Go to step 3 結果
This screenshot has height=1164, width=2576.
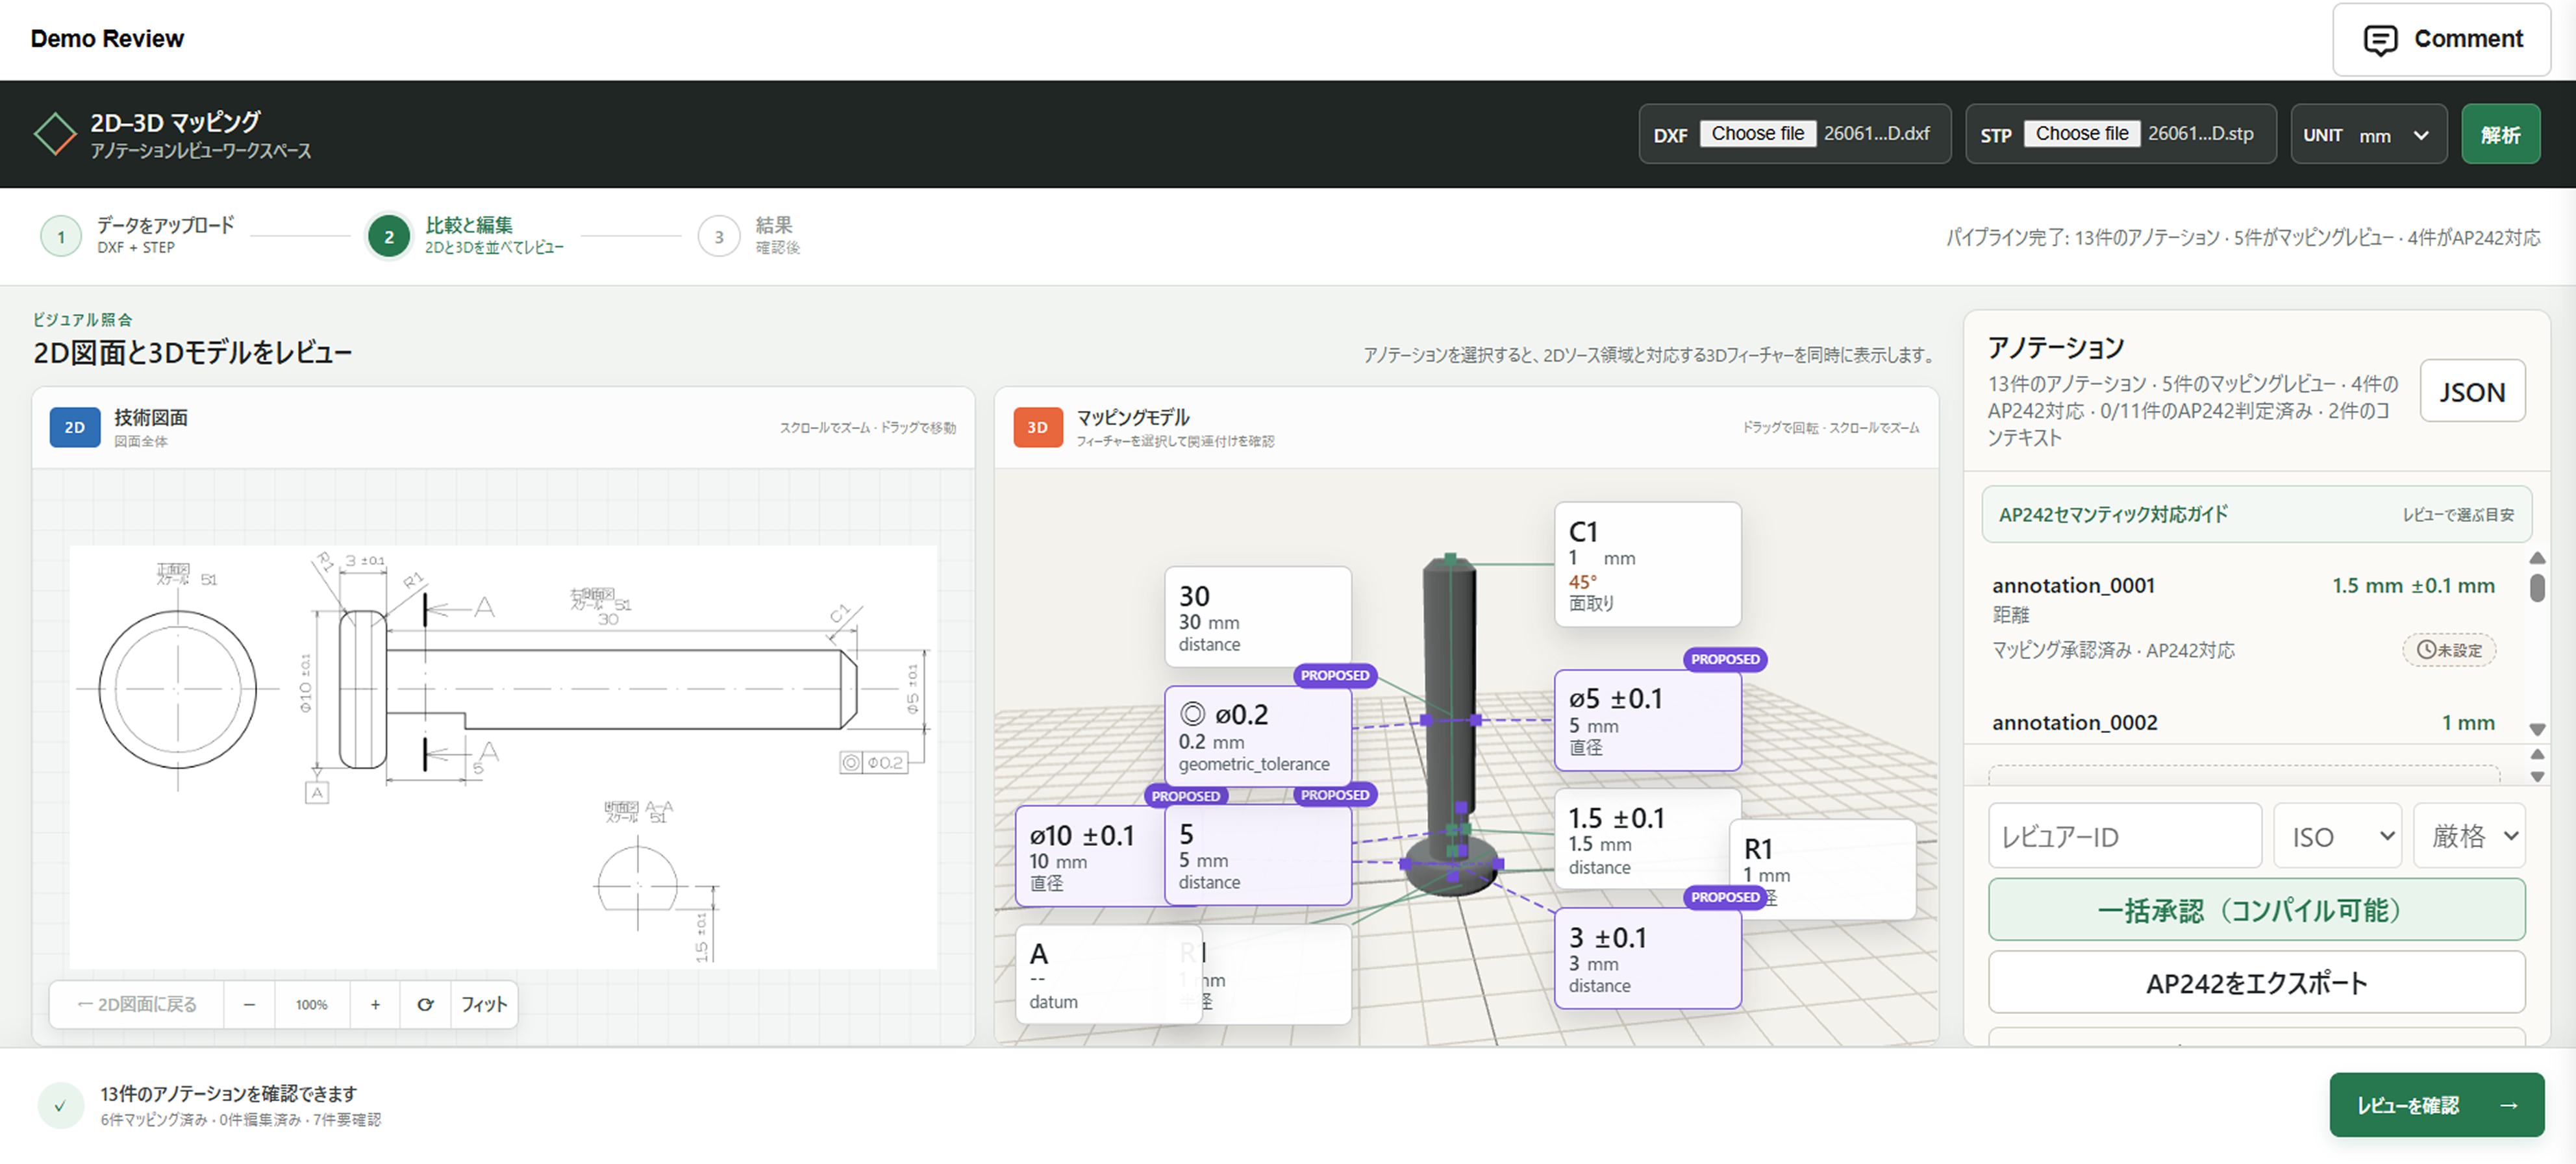tap(750, 236)
